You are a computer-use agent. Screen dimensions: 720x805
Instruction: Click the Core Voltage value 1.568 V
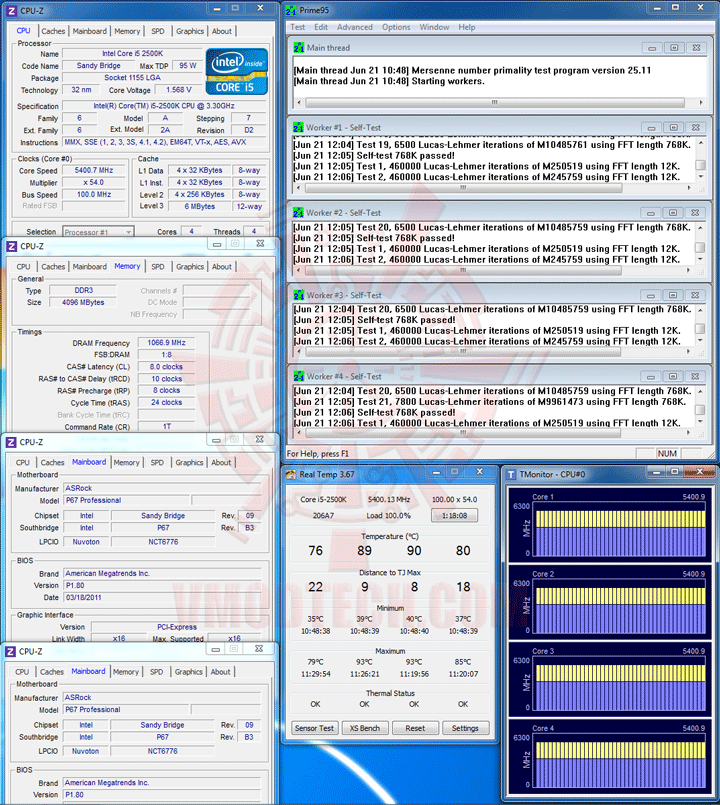coord(179,90)
